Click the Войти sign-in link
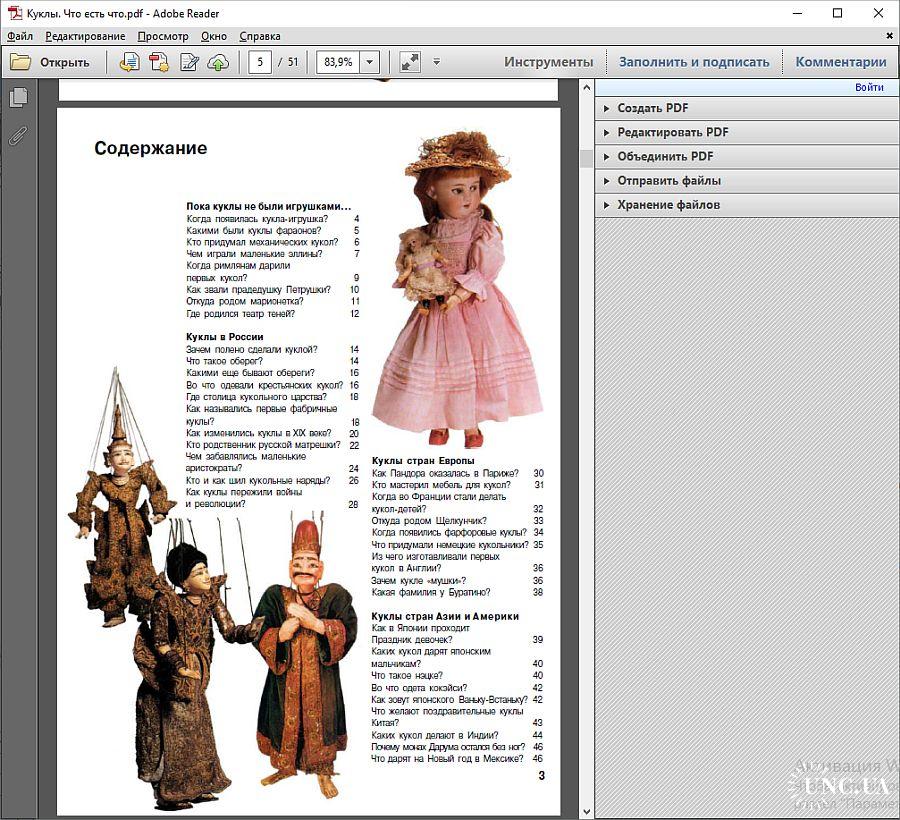The image size is (900, 820). 868,87
